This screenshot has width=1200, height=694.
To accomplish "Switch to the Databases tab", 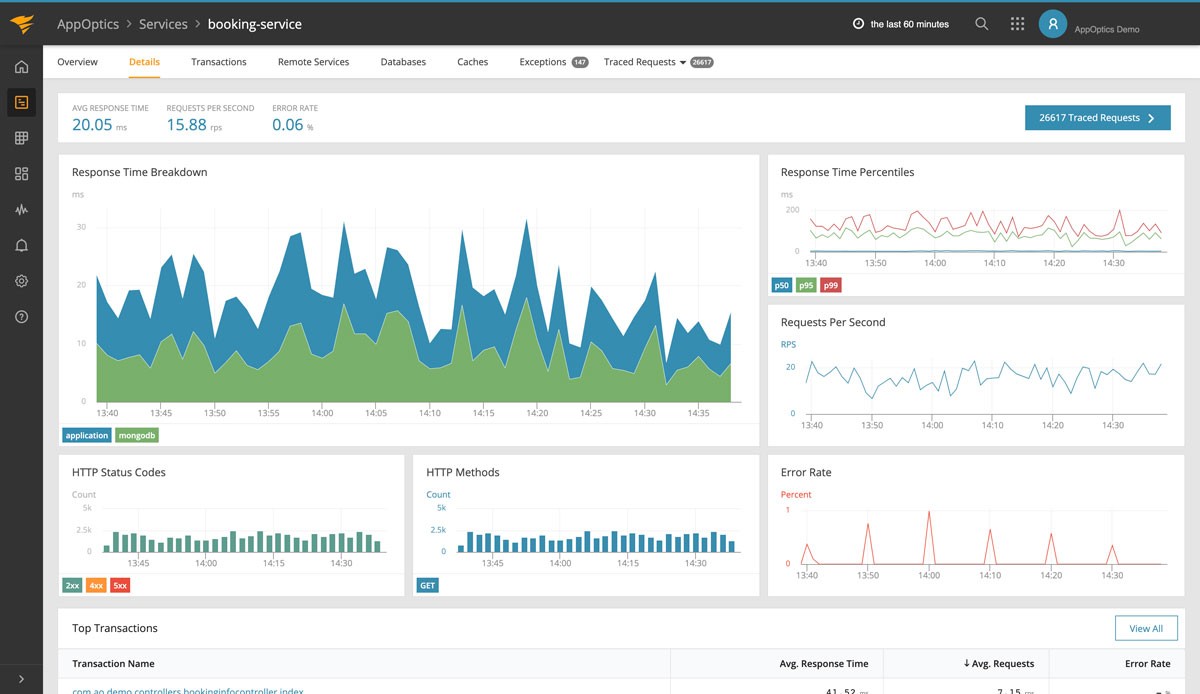I will [x=403, y=62].
